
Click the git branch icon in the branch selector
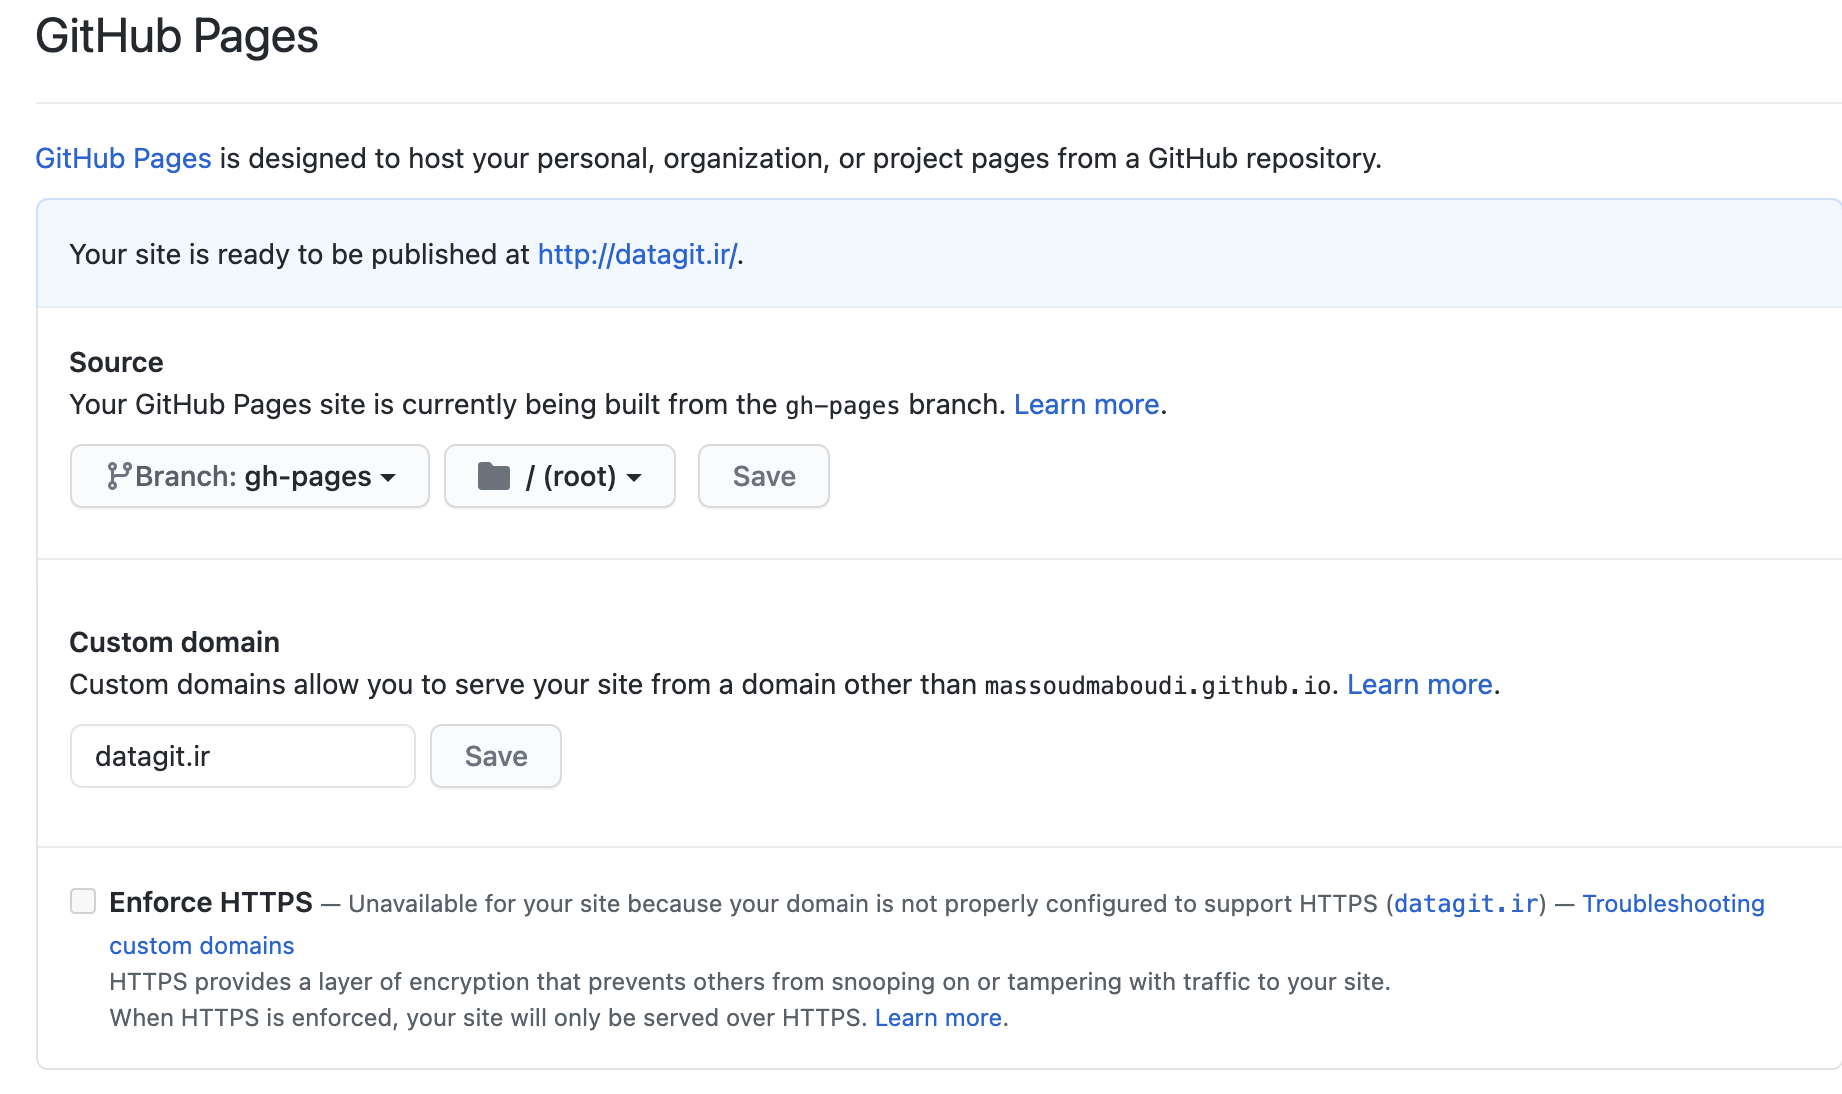(x=118, y=476)
